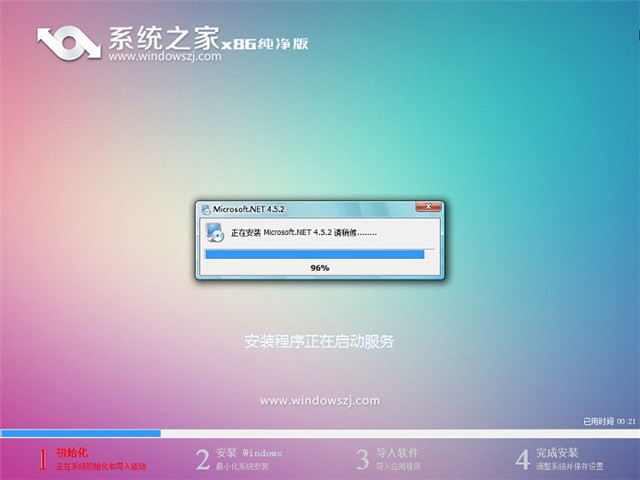This screenshot has height=480, width=640.
Task: Click the step number 3 icon
Action: pyautogui.click(x=362, y=459)
